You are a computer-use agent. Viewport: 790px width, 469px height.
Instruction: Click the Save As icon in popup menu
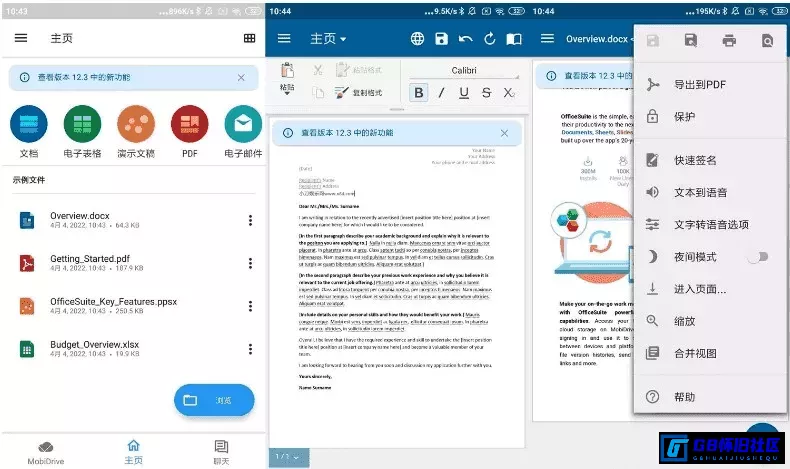tap(691, 40)
